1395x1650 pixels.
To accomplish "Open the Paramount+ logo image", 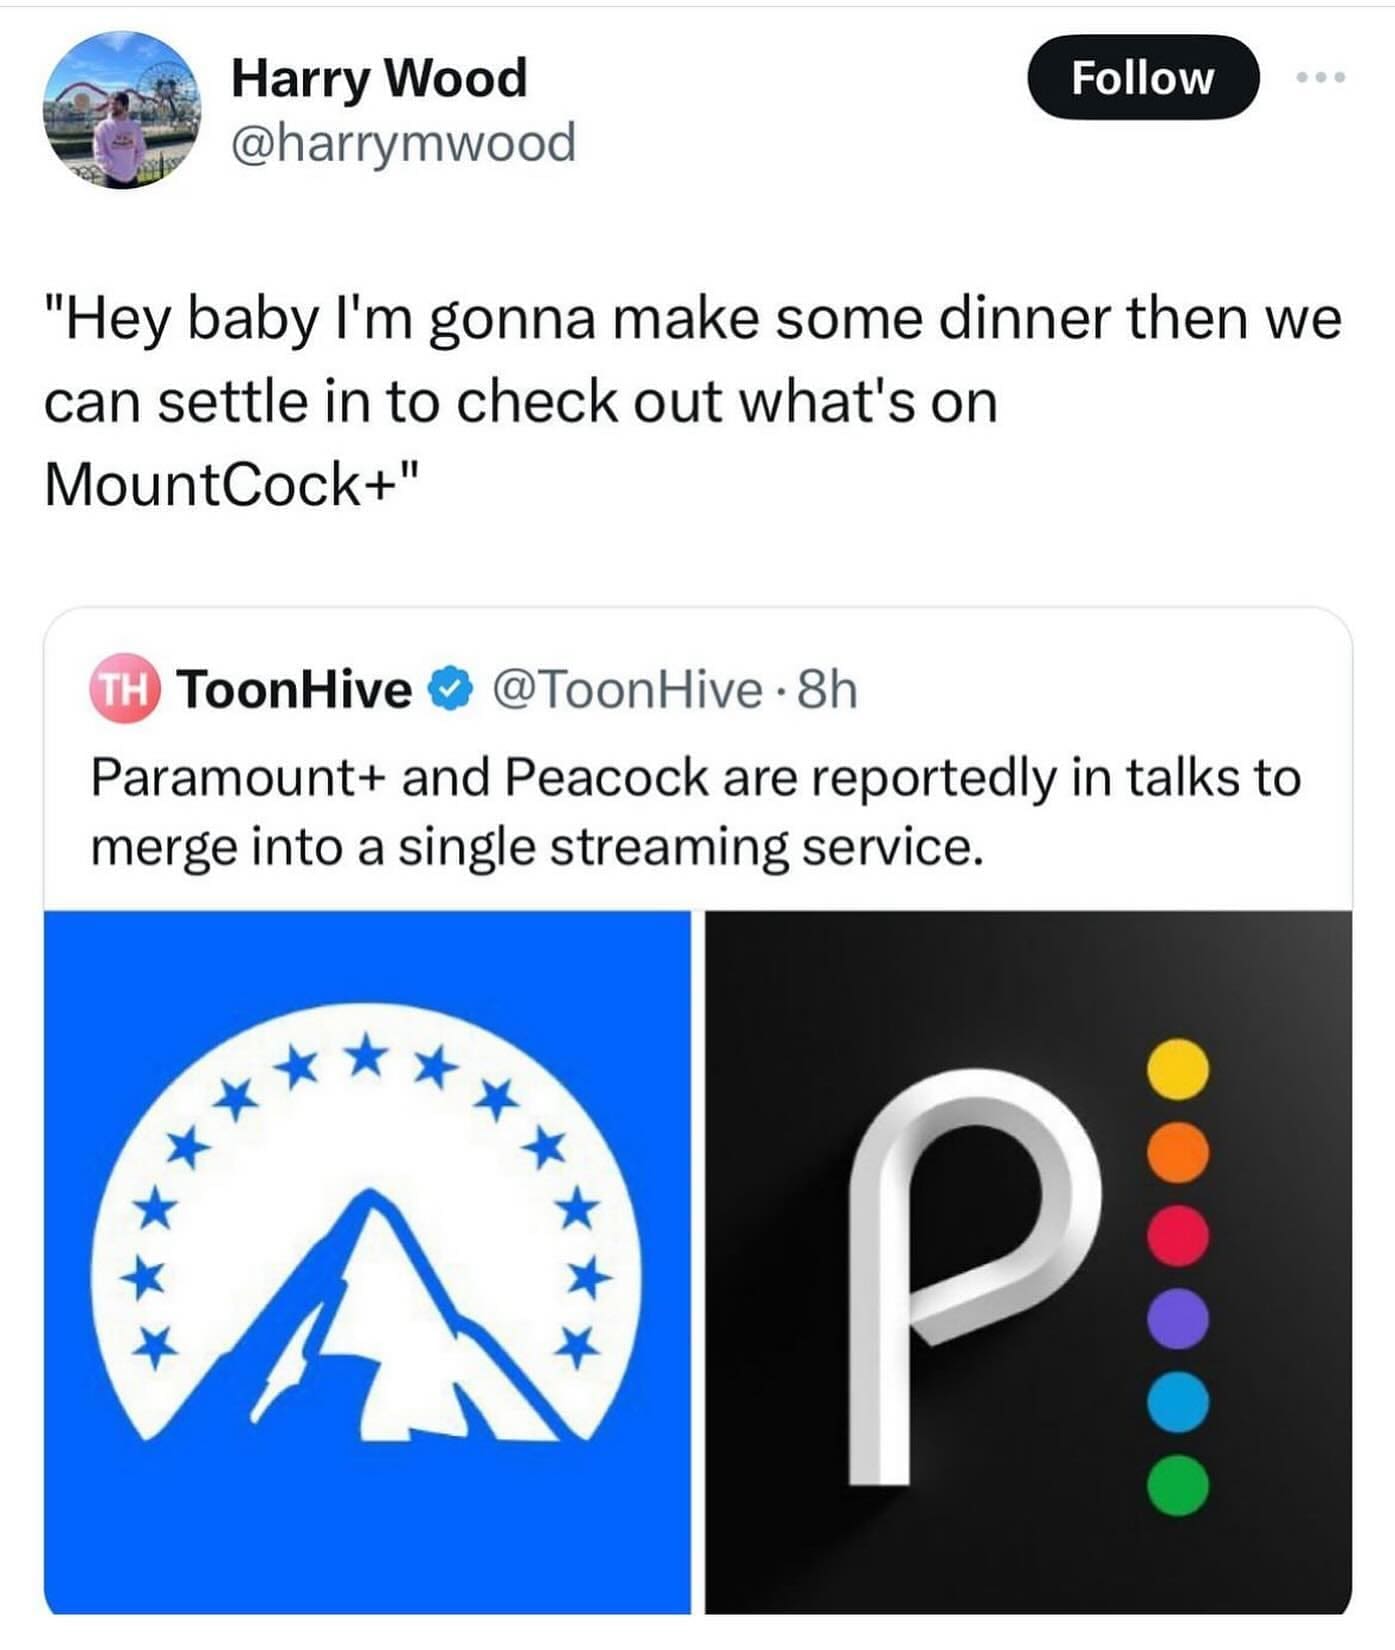I will [367, 1261].
